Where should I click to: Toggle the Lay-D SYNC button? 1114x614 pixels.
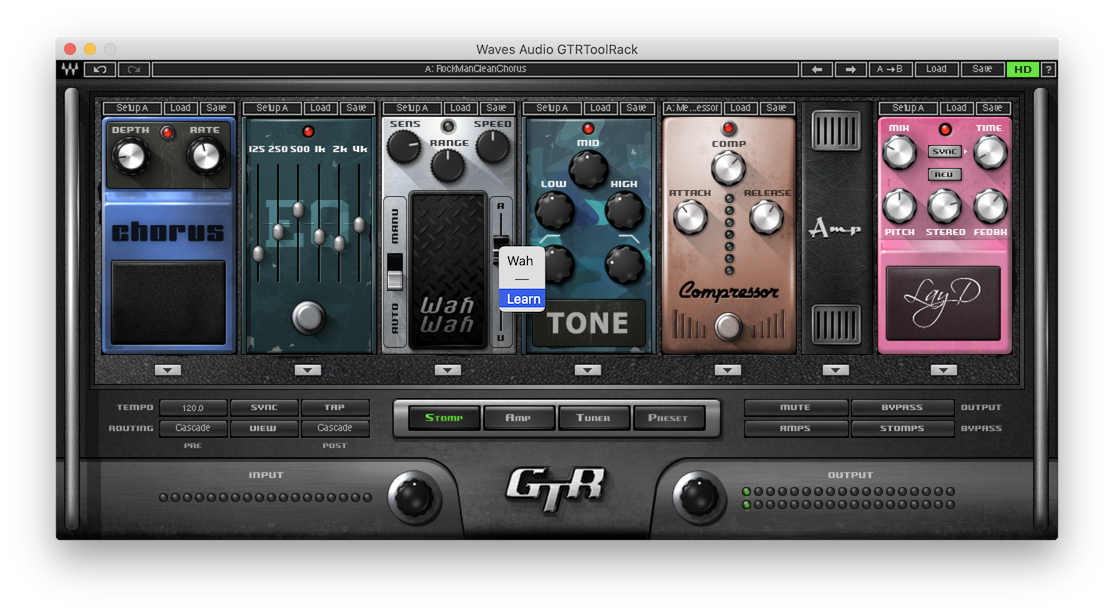tap(944, 151)
